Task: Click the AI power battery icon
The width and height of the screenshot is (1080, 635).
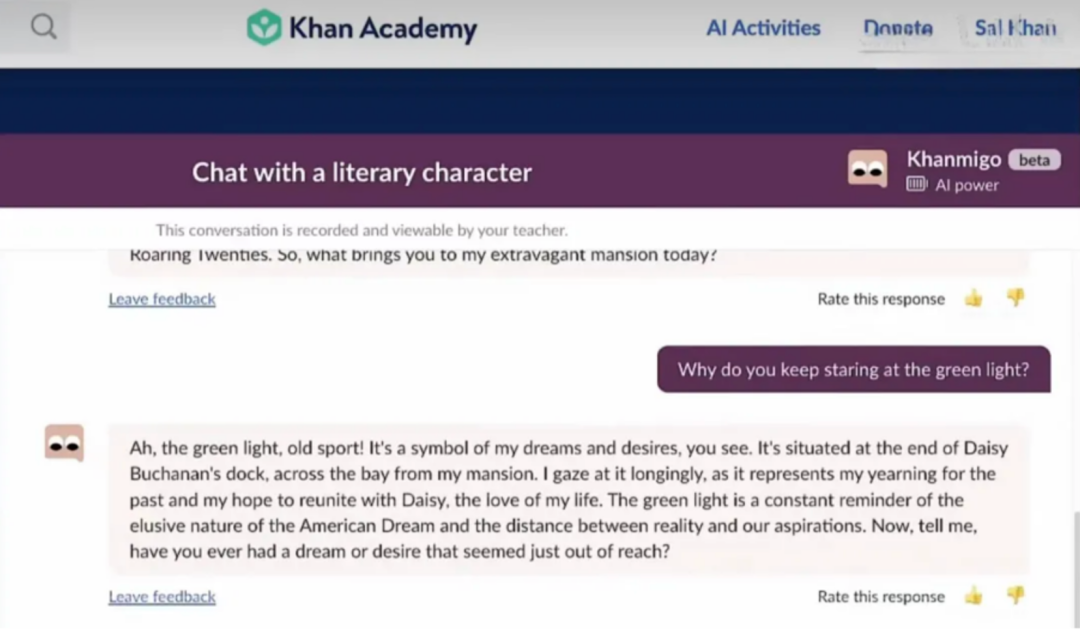Action: pos(916,184)
